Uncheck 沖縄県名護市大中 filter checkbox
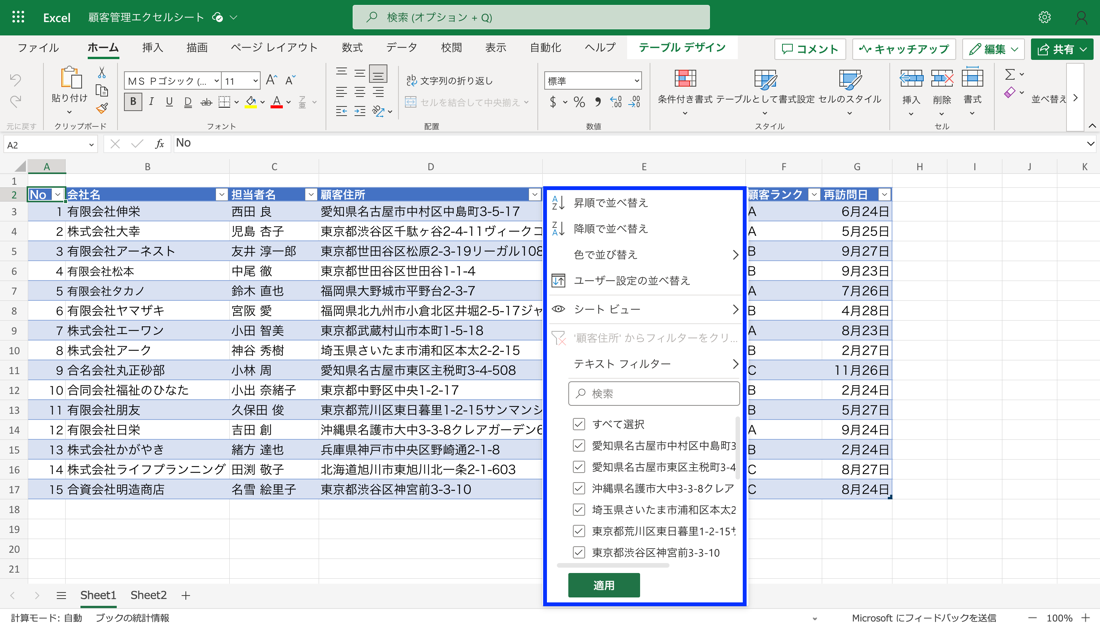Image resolution: width=1100 pixels, height=626 pixels. (x=579, y=488)
